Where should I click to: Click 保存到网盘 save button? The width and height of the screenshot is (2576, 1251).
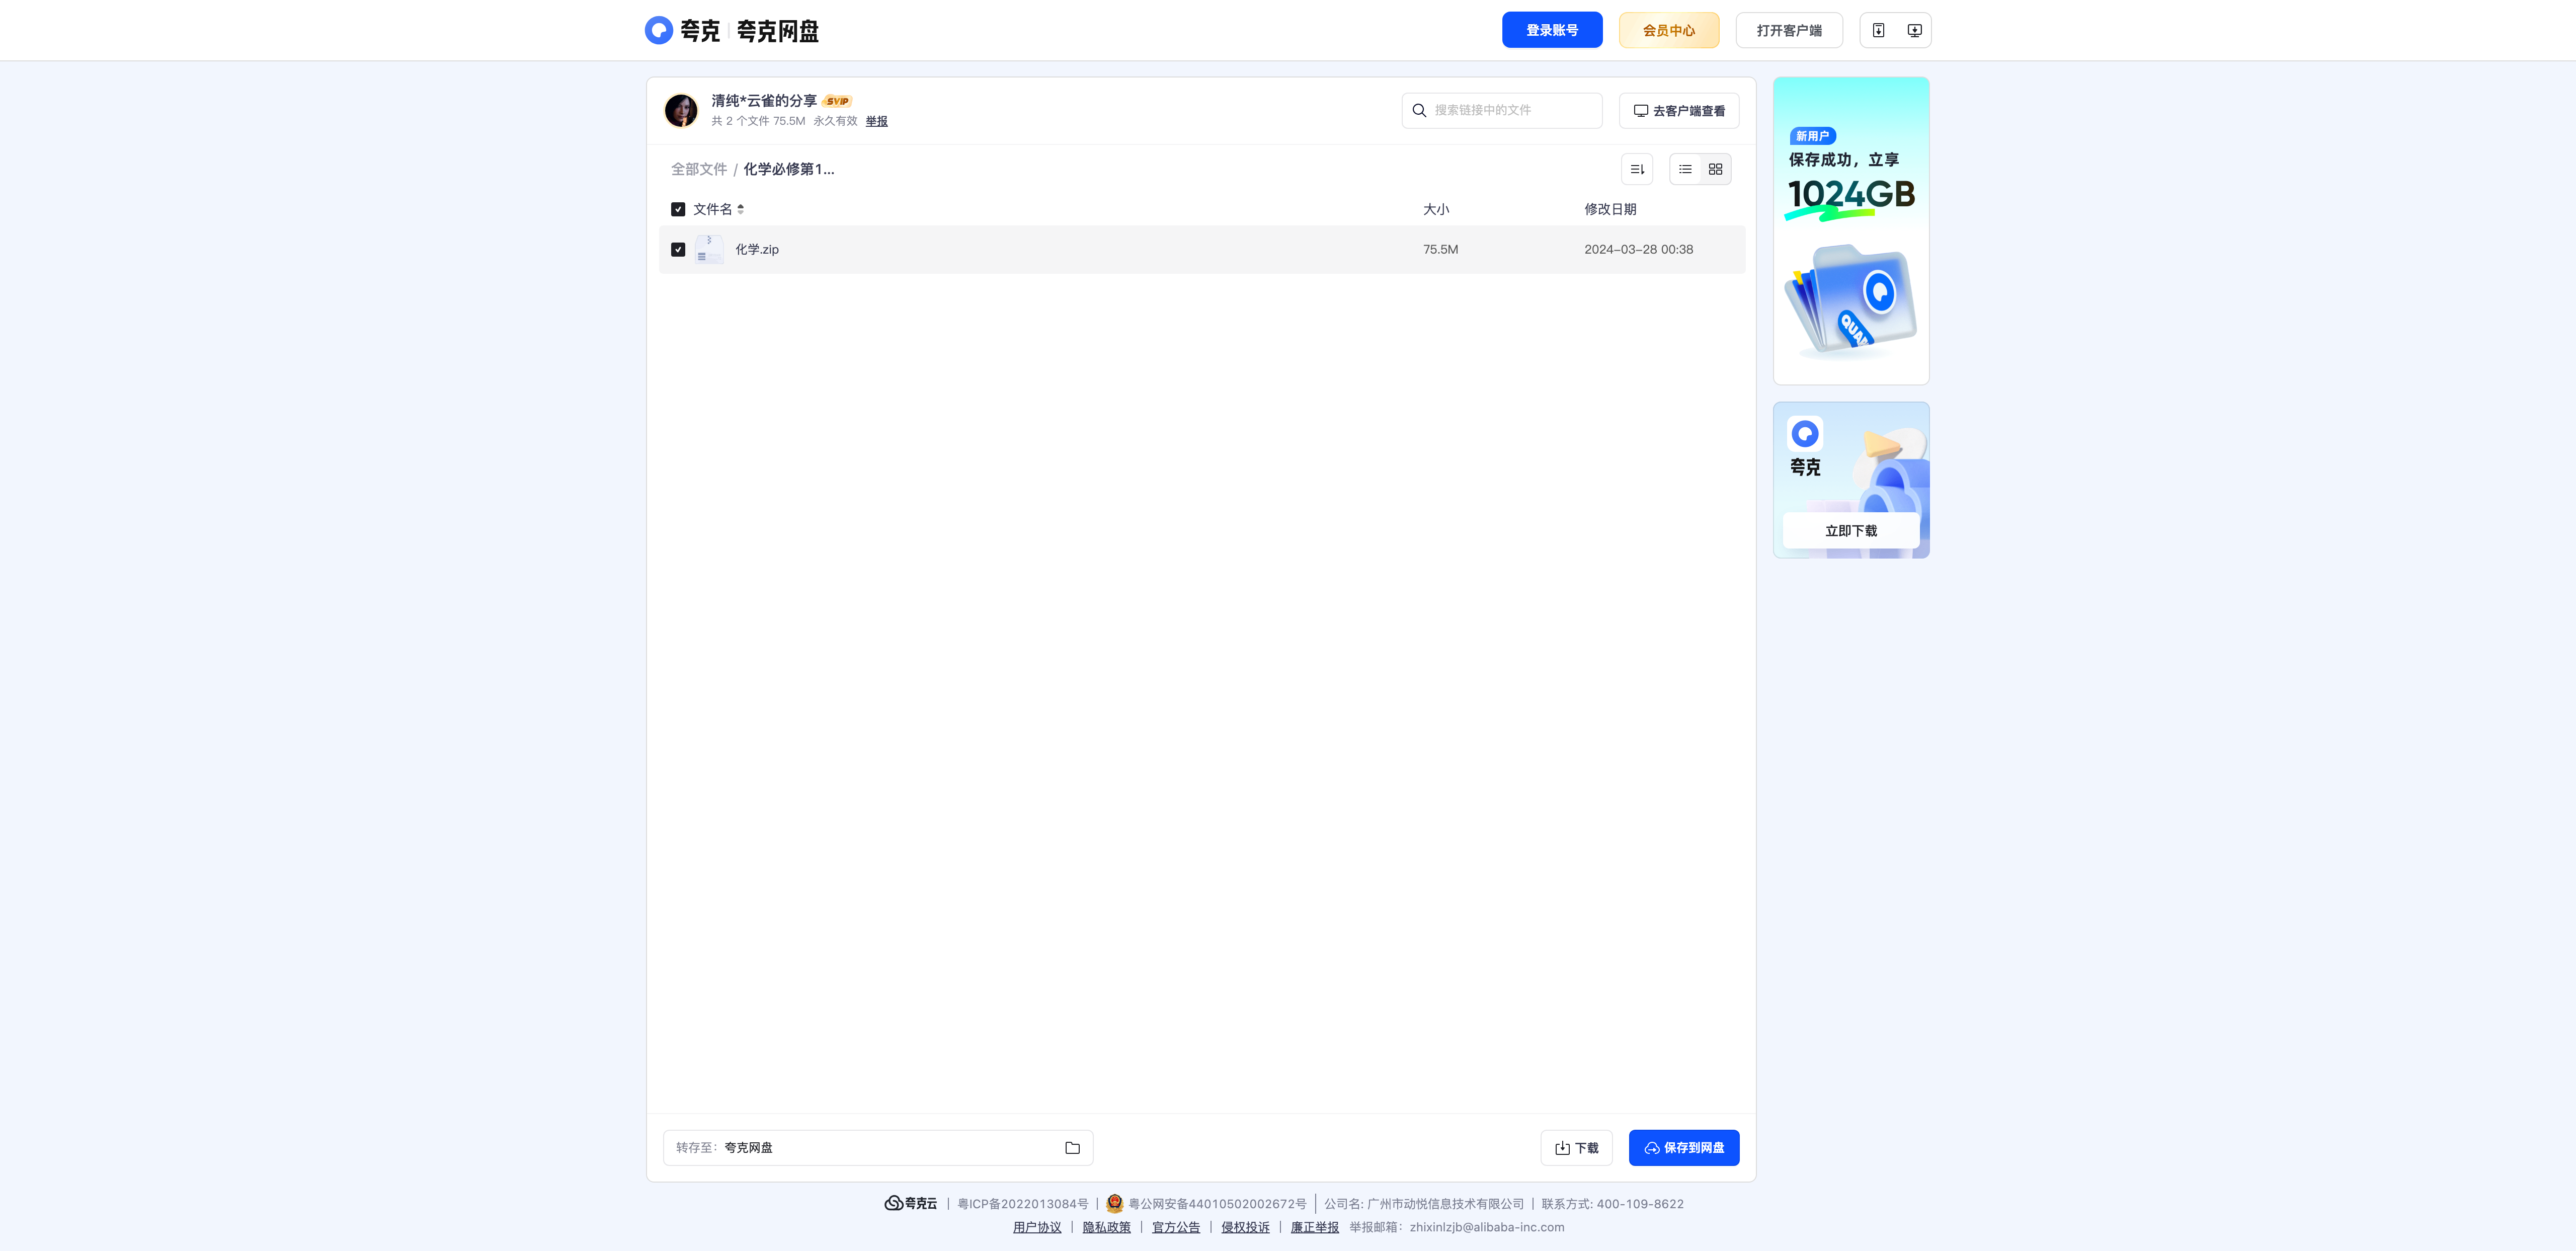[x=1684, y=1148]
